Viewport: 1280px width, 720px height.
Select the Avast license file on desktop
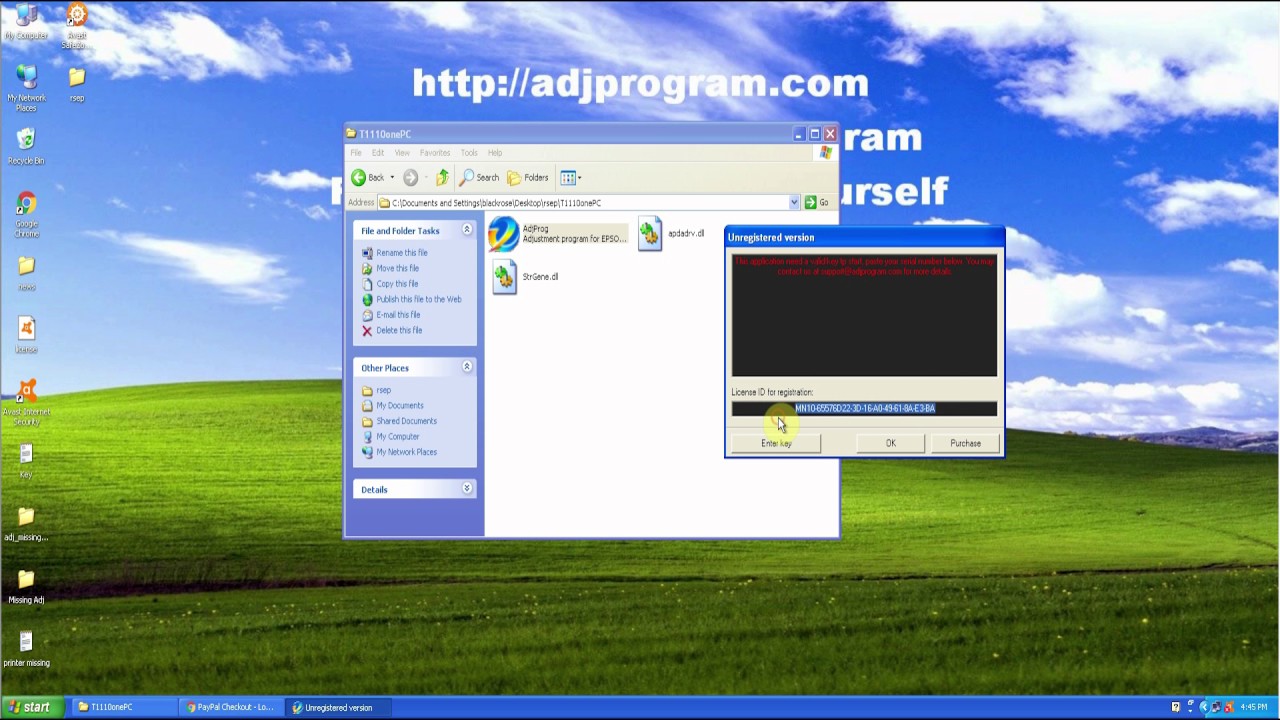click(26, 335)
